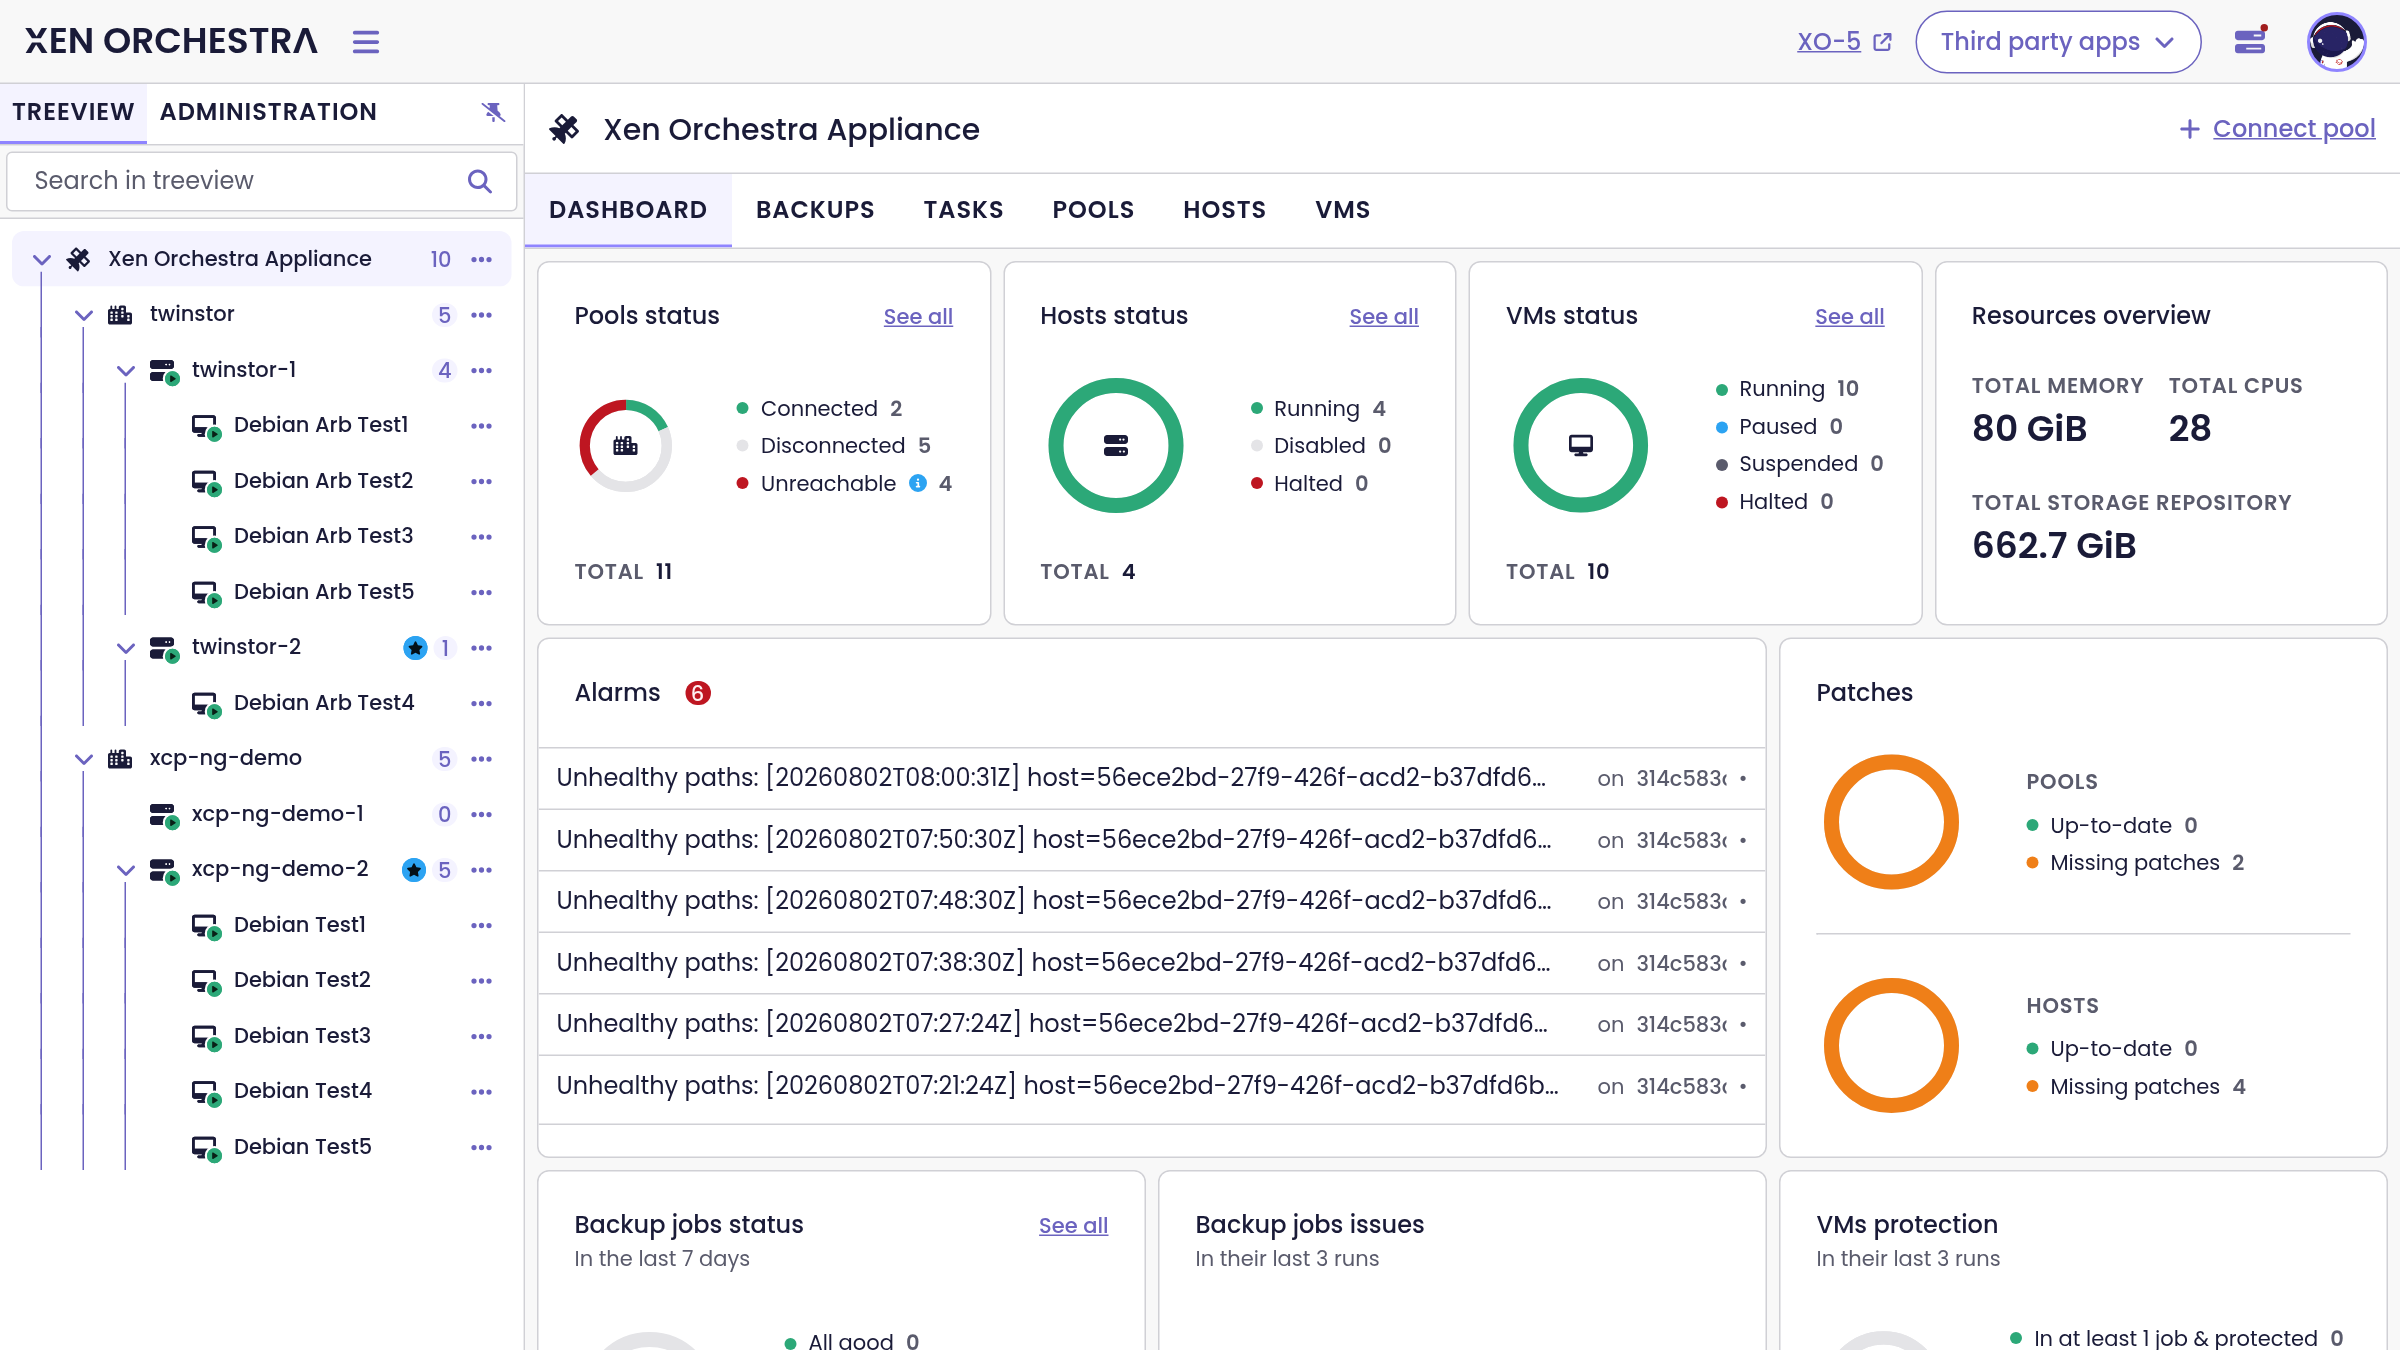Switch to the Tasks tab

coord(963,210)
